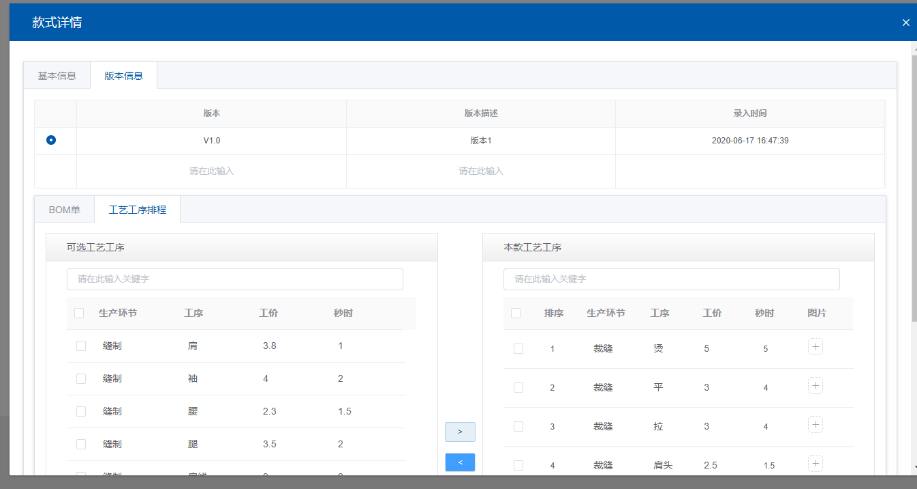Click the 版本信息 tab

click(x=123, y=76)
